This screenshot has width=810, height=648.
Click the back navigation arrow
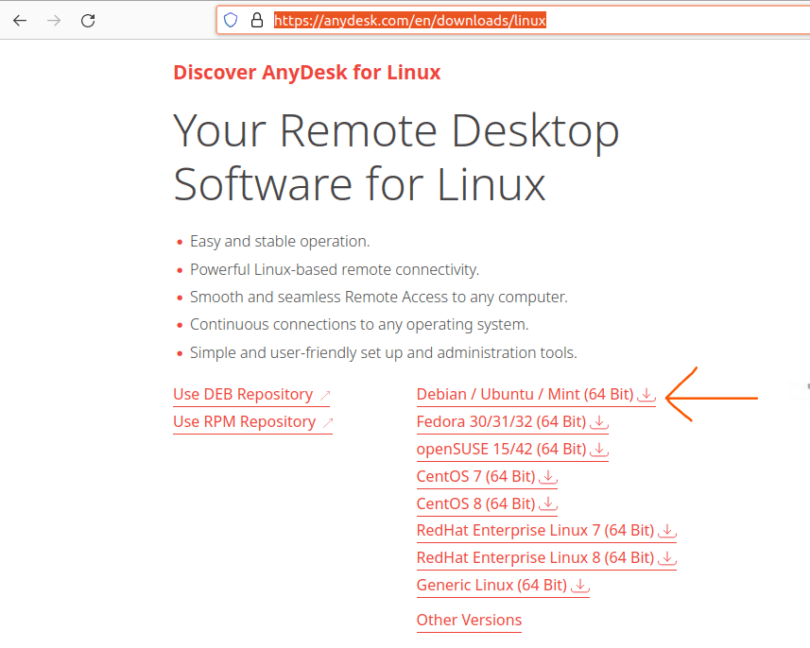[x=20, y=19]
